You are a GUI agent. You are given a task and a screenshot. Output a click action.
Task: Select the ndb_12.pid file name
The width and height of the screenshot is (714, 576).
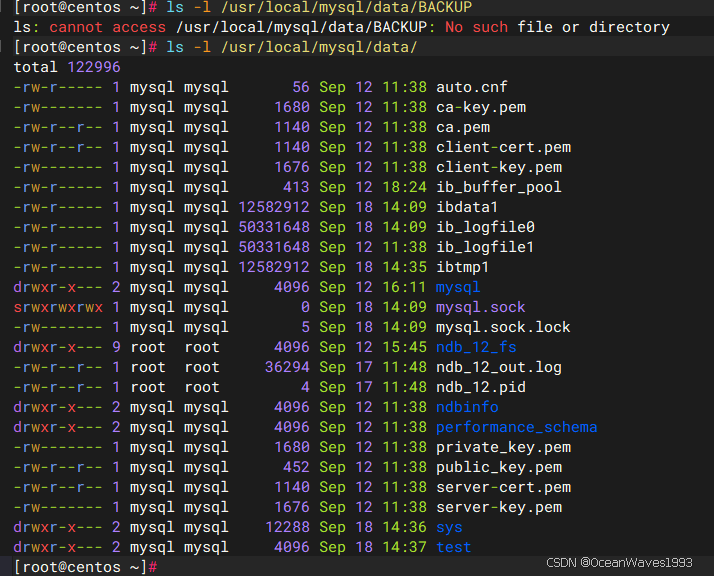[x=481, y=387]
